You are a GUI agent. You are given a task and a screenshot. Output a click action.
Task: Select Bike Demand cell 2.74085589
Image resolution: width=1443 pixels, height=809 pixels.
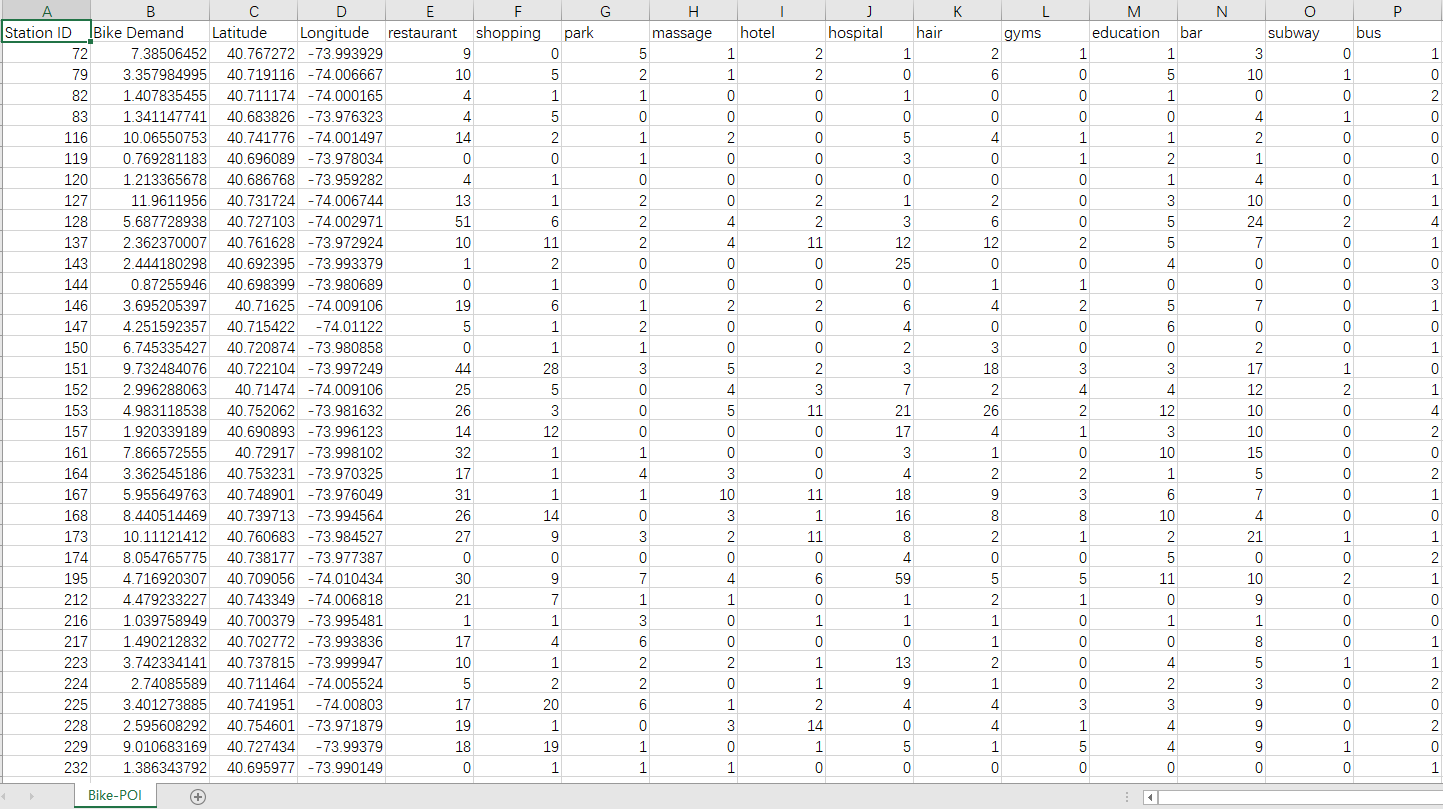pyautogui.click(x=150, y=683)
